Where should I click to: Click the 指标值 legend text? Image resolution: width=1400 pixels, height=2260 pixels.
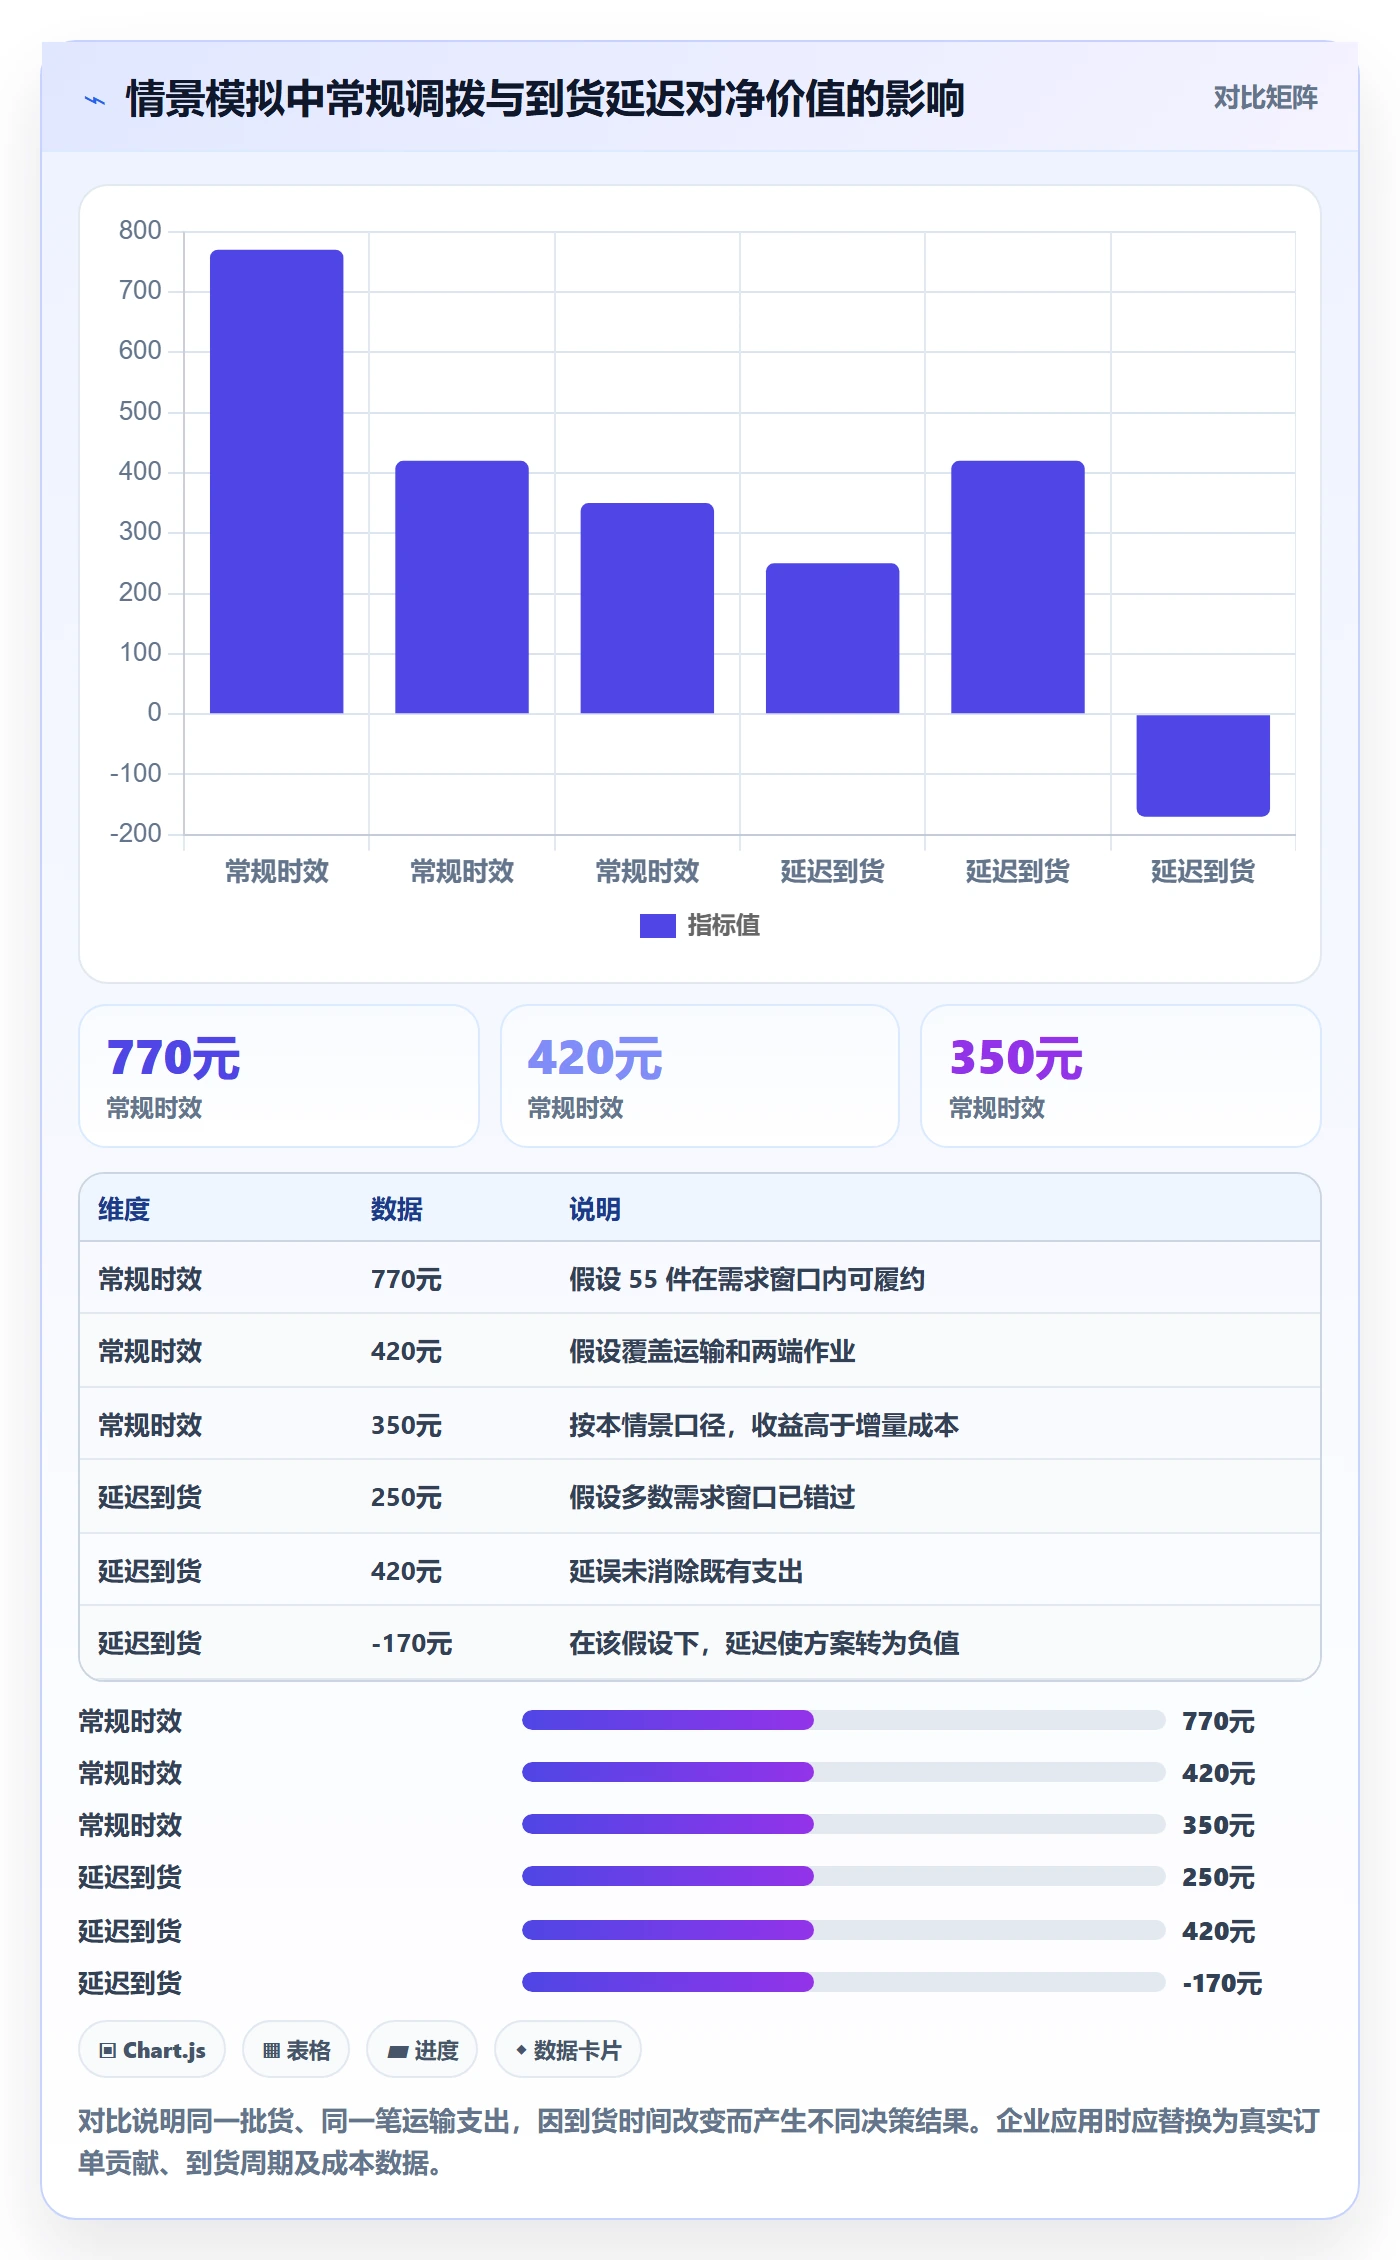coord(724,926)
